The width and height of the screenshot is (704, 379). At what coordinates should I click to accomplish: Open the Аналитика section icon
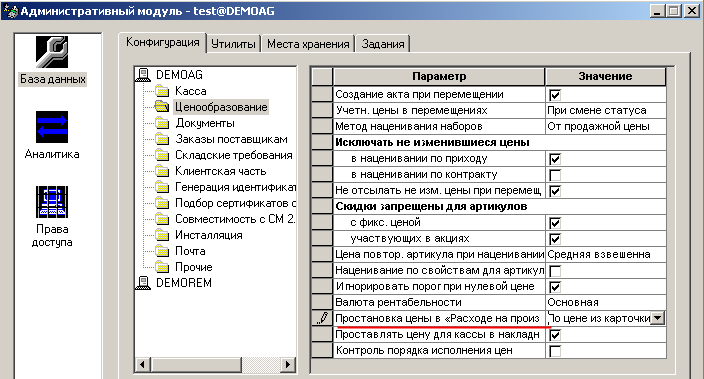tap(52, 127)
